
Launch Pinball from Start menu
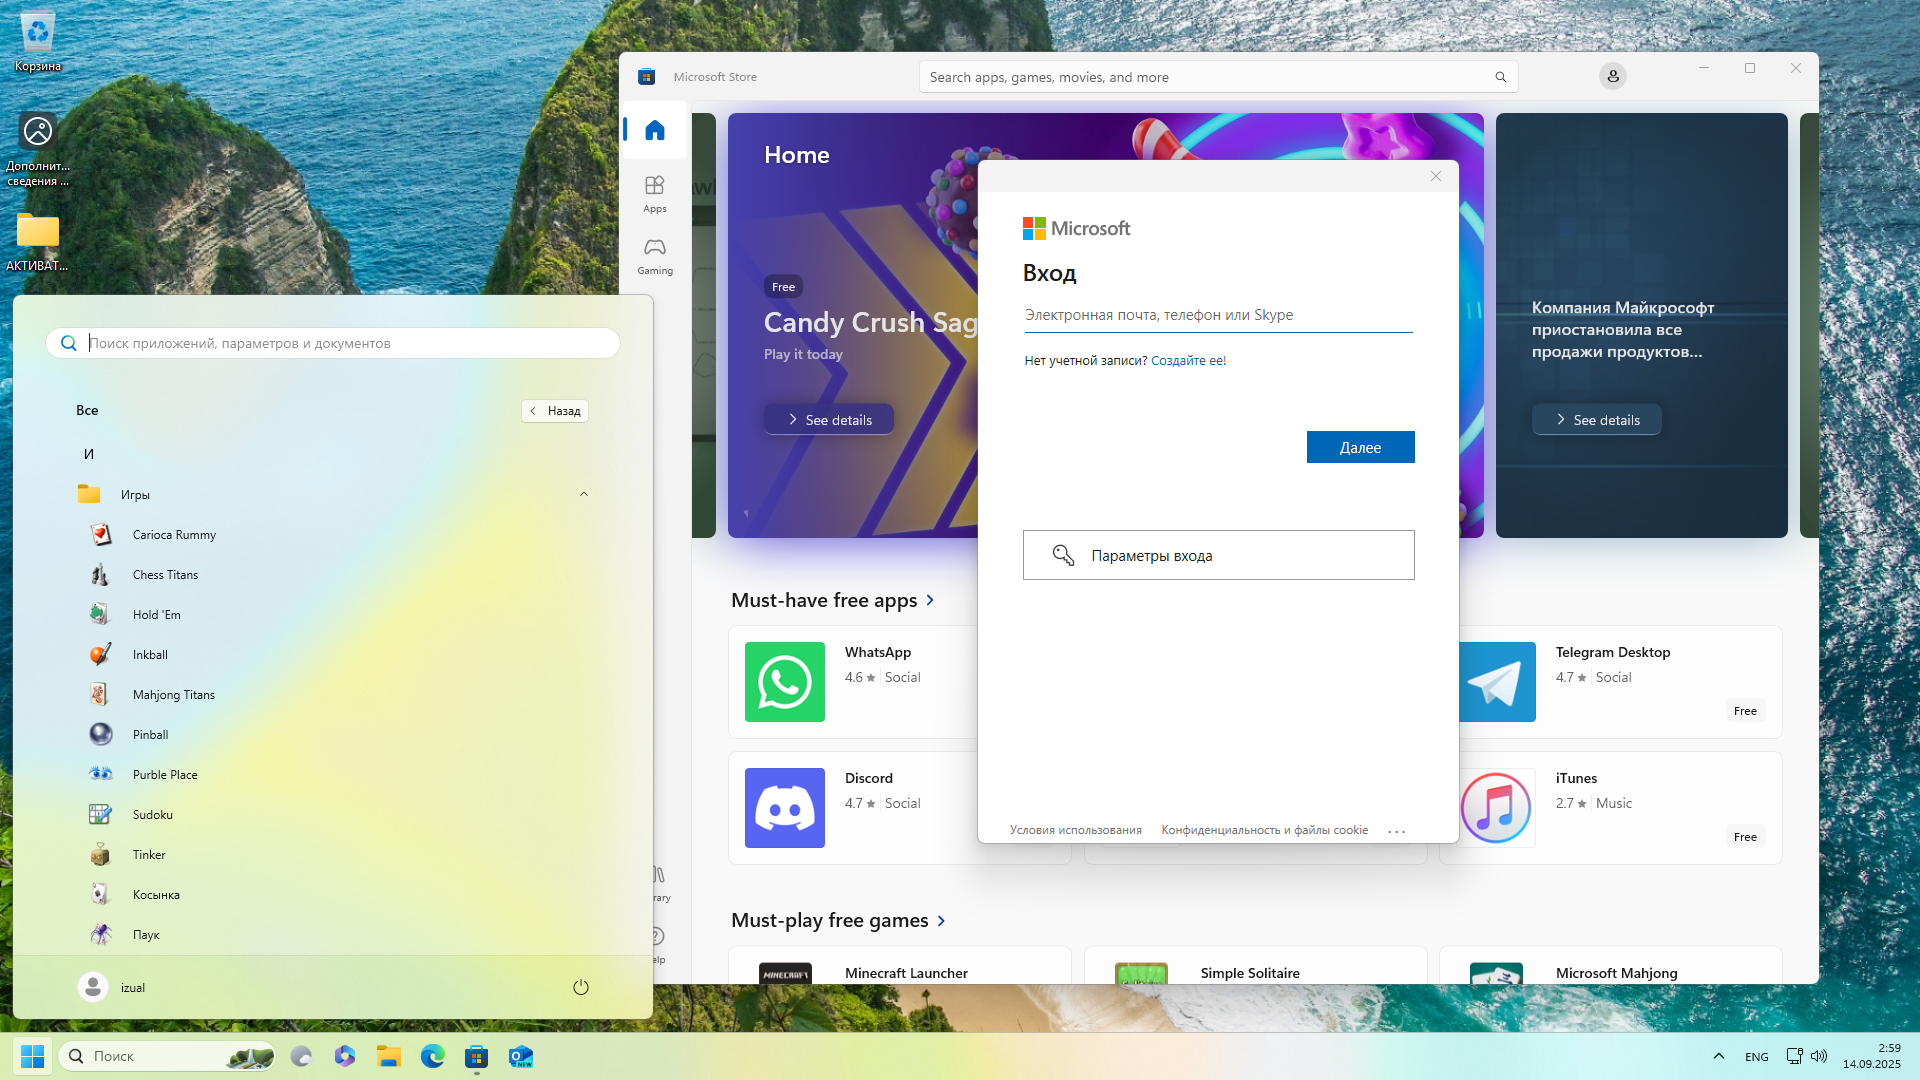333,735
